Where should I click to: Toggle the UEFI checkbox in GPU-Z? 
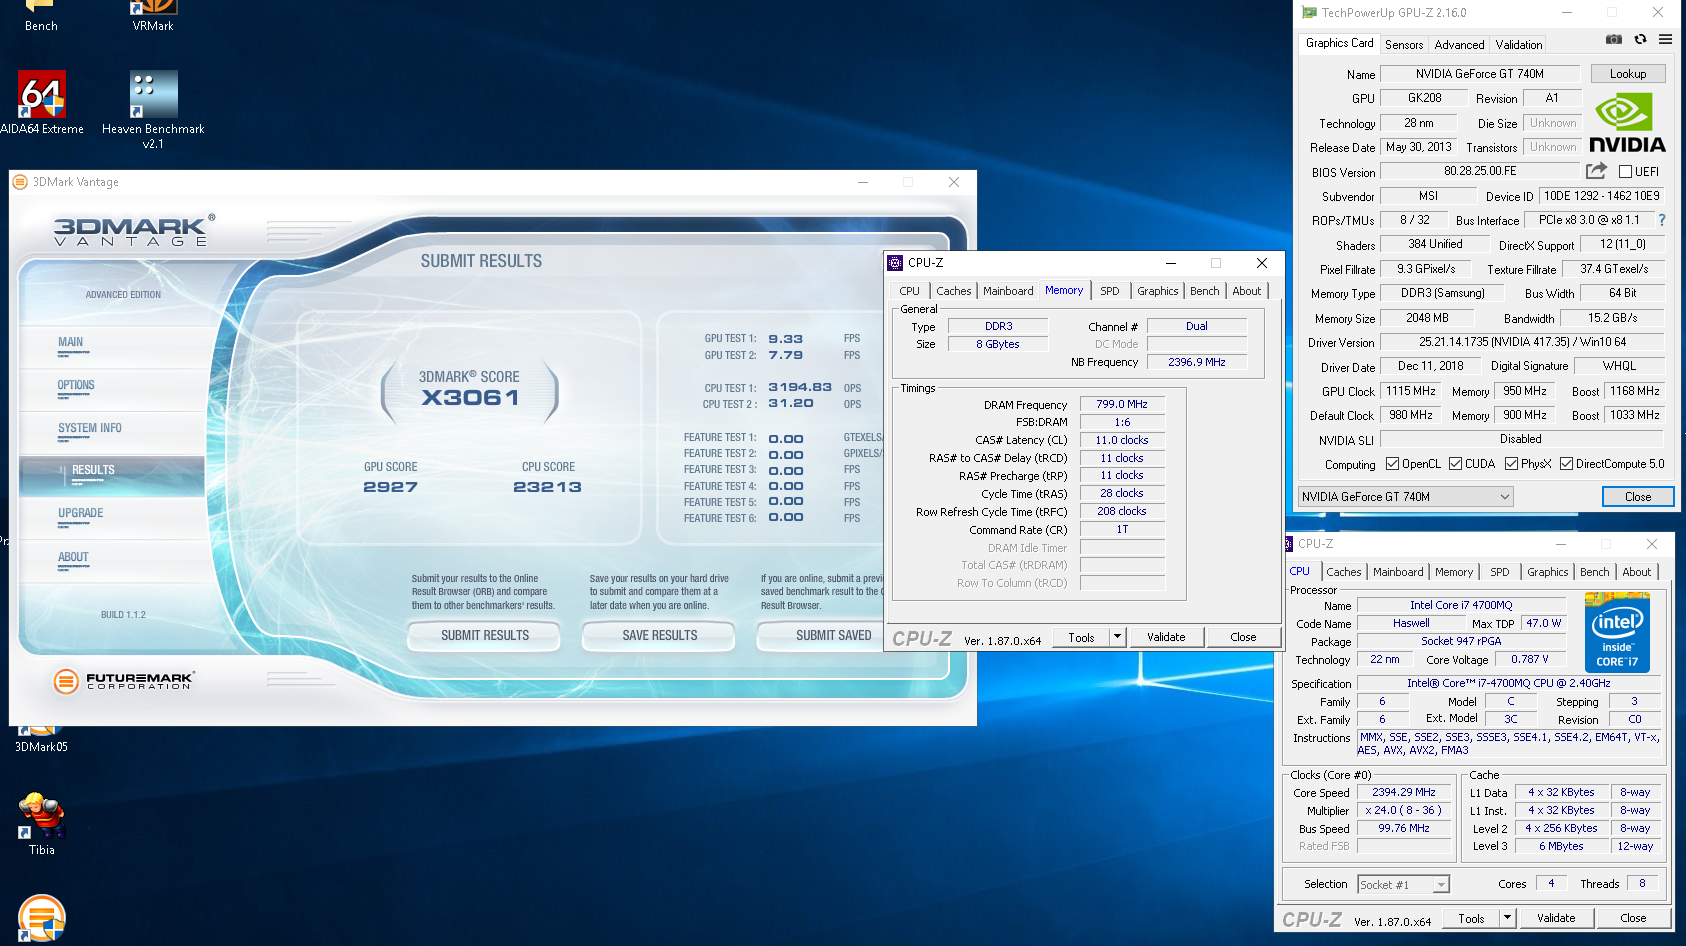pos(1625,172)
